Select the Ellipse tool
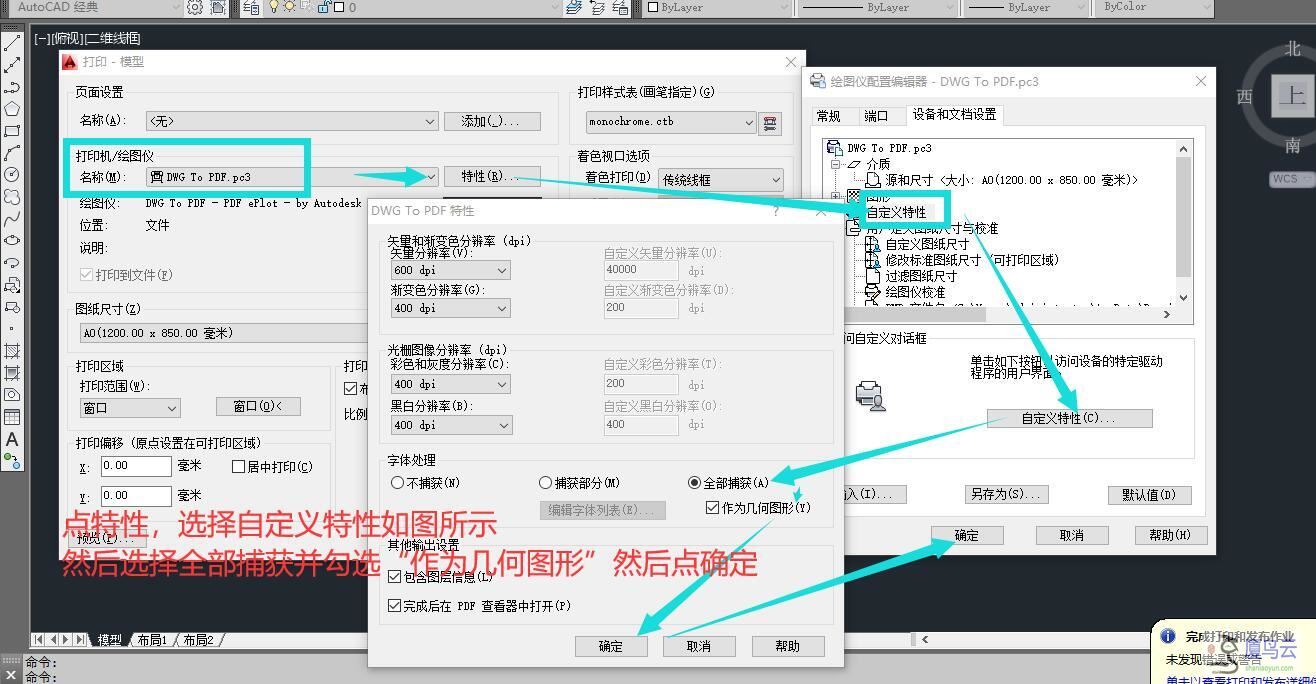 point(12,241)
